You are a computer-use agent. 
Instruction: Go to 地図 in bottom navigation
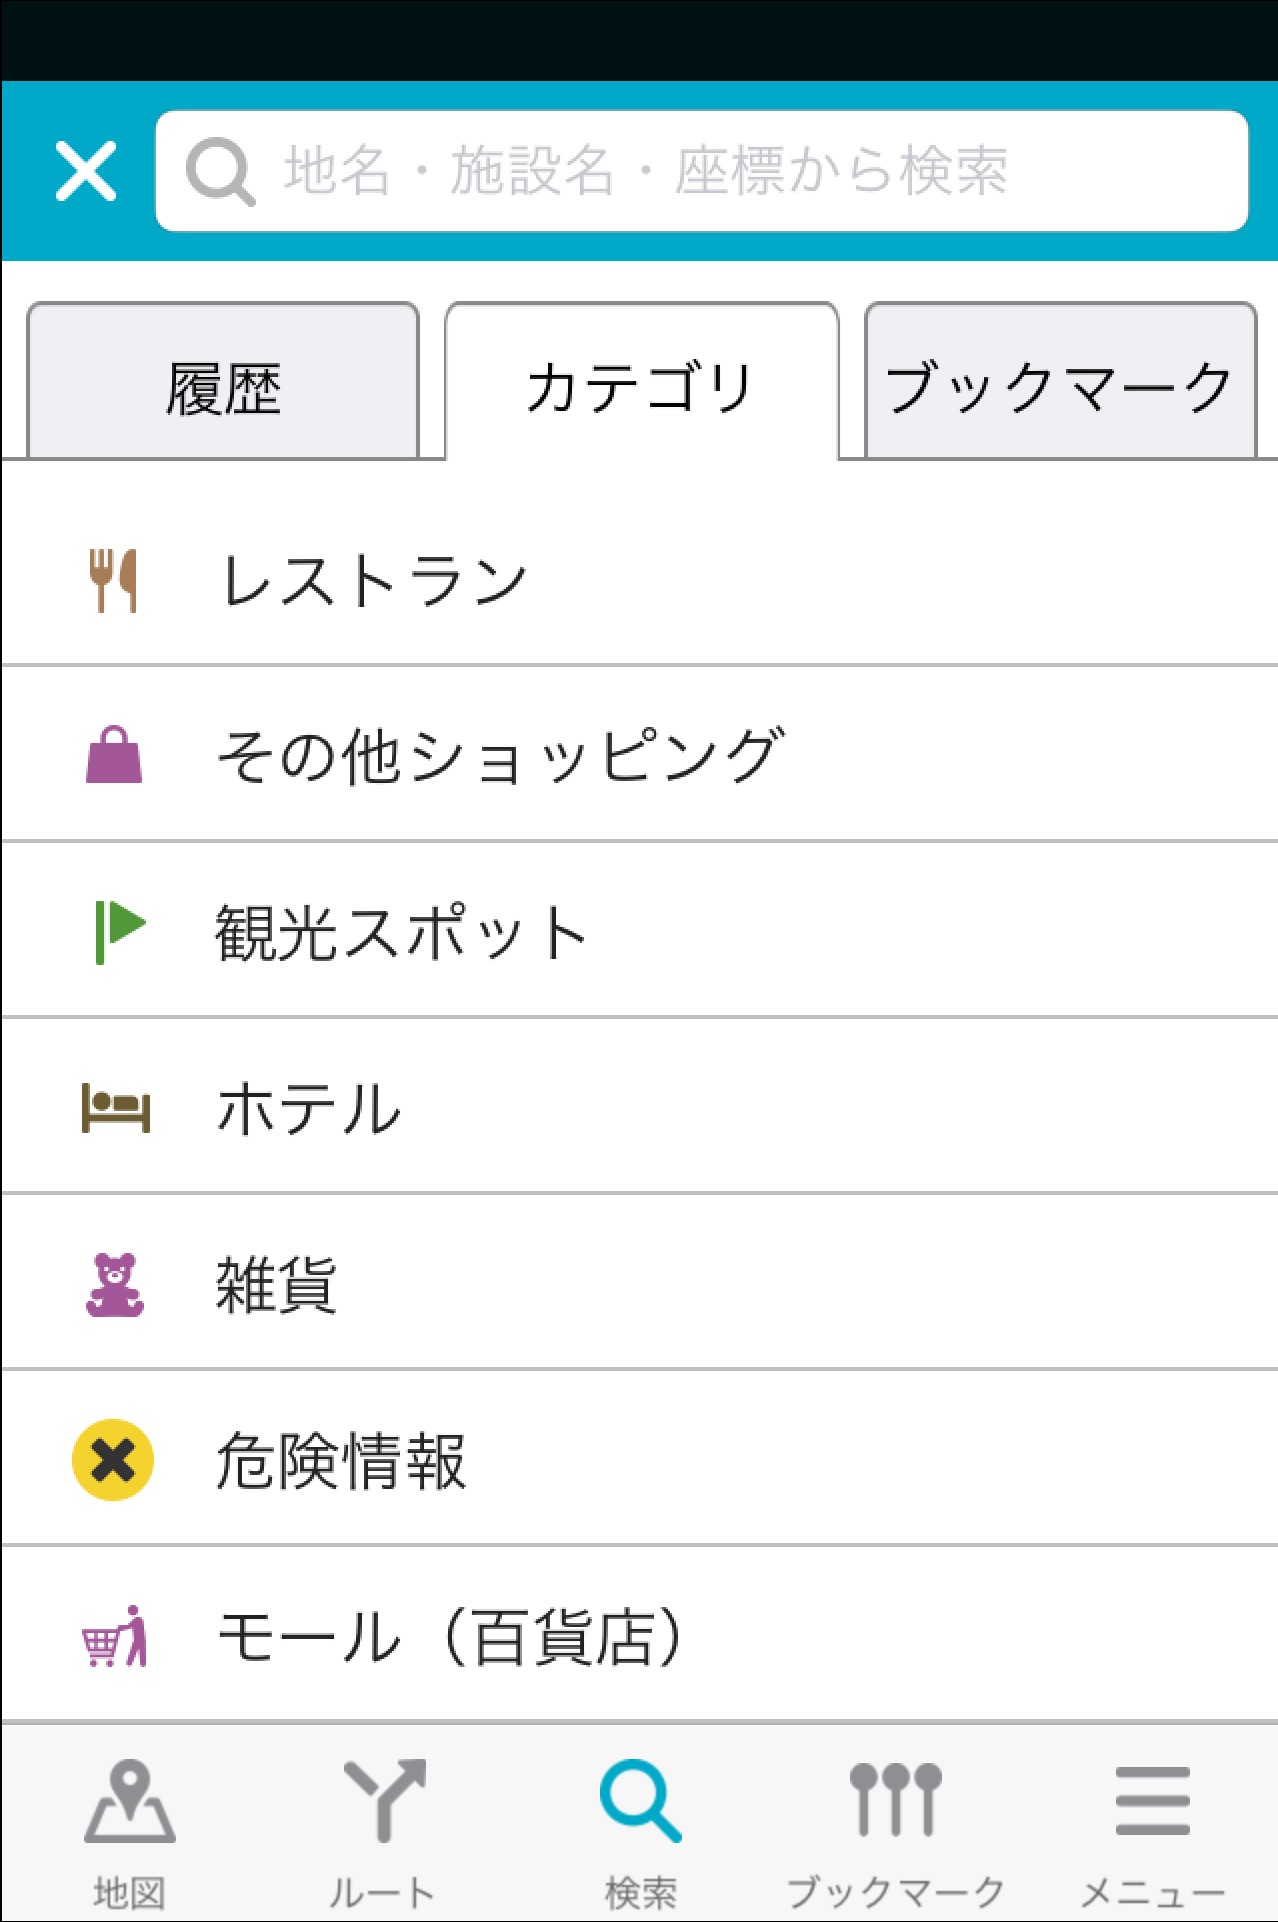coord(129,1831)
